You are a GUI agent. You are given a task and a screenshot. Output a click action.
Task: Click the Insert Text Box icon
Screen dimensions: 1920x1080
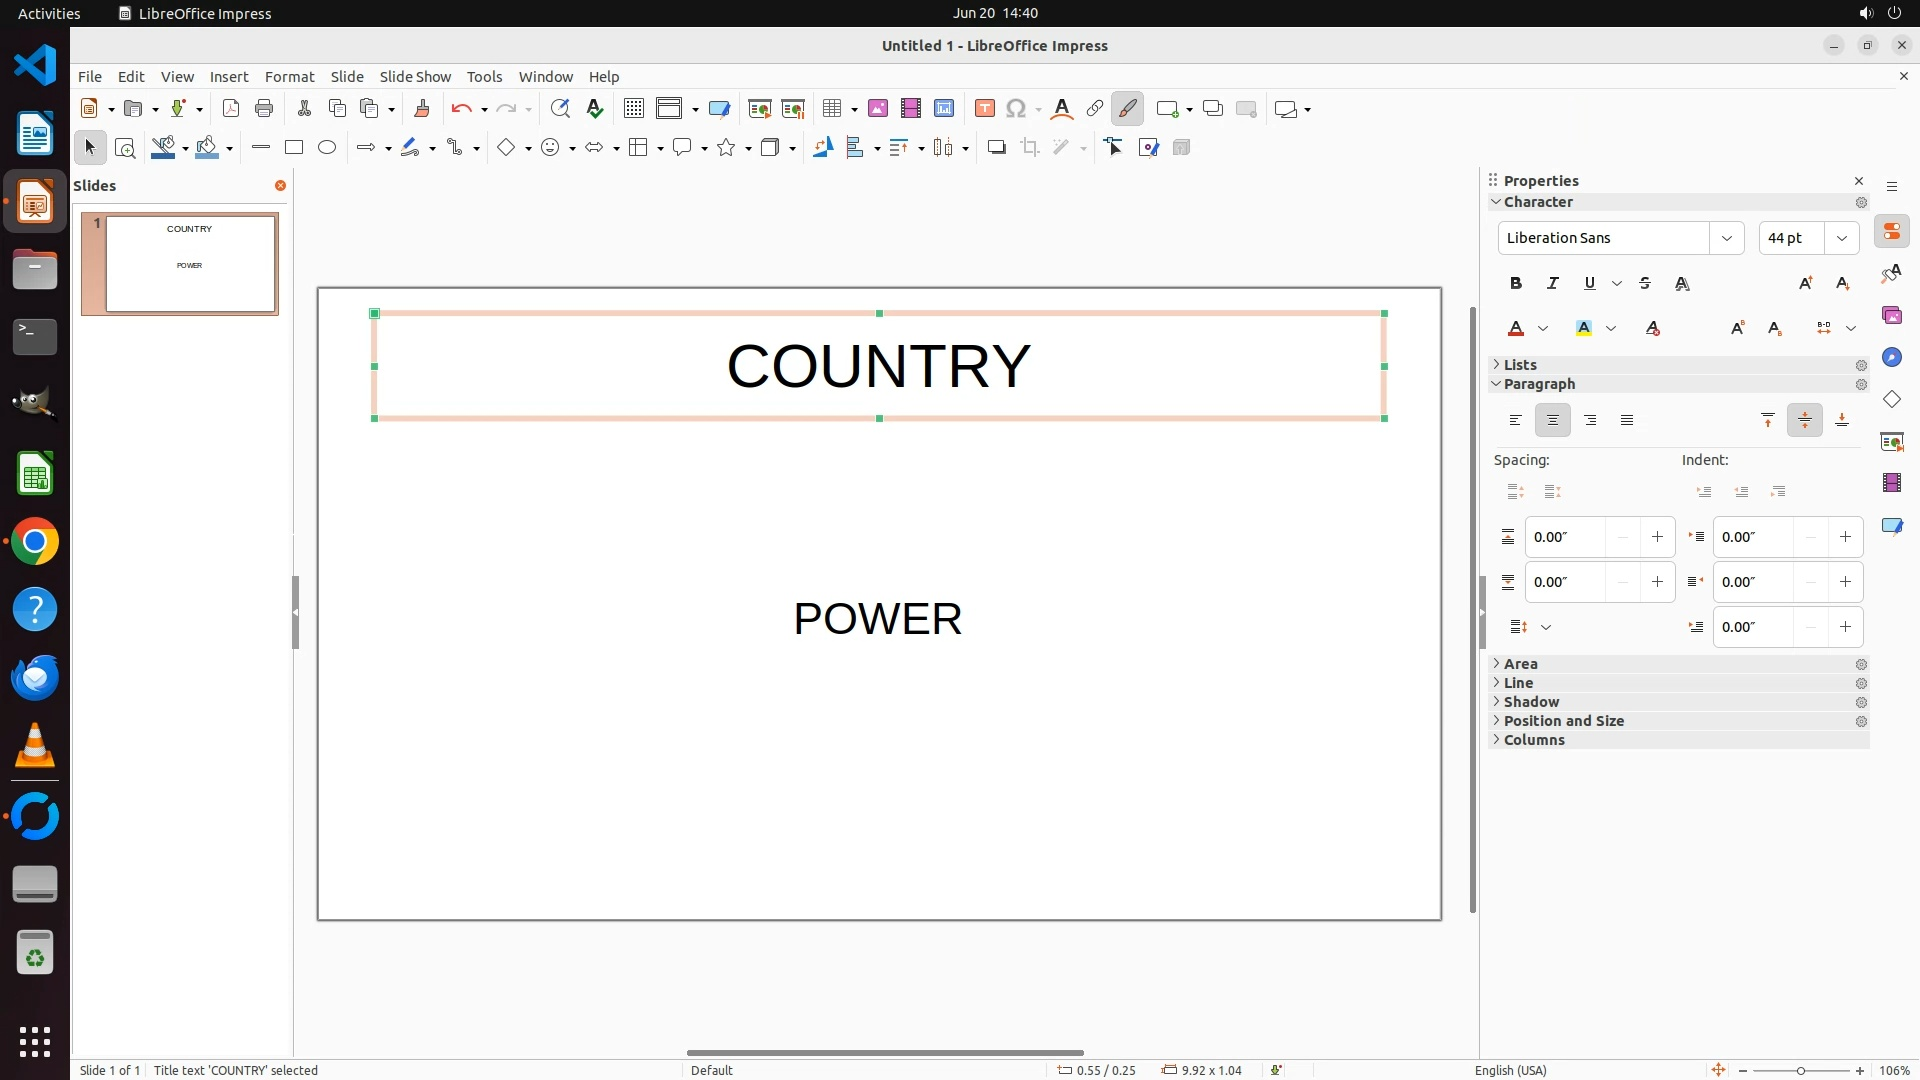click(x=984, y=109)
